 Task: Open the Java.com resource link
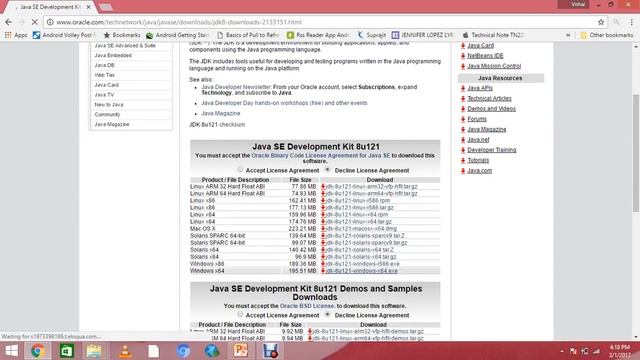tap(480, 171)
